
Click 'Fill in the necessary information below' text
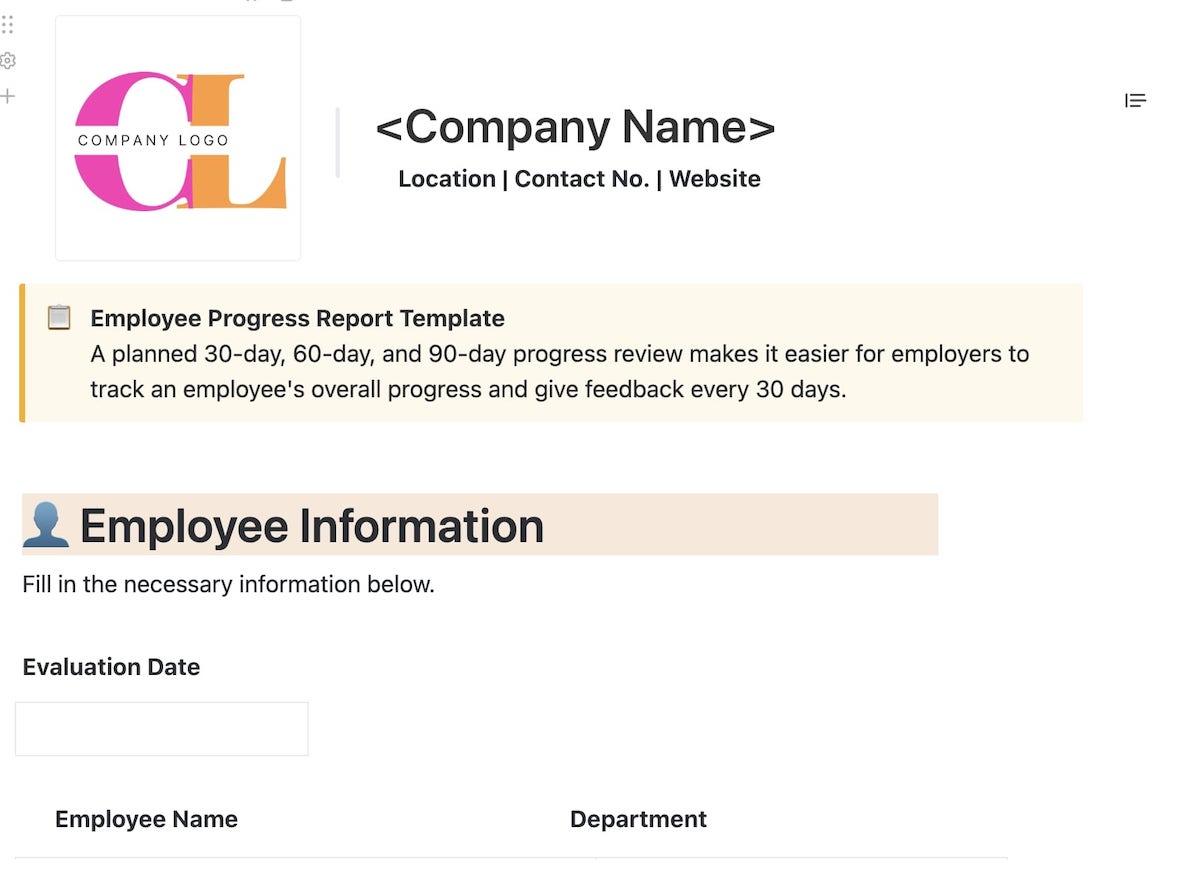[x=228, y=584]
